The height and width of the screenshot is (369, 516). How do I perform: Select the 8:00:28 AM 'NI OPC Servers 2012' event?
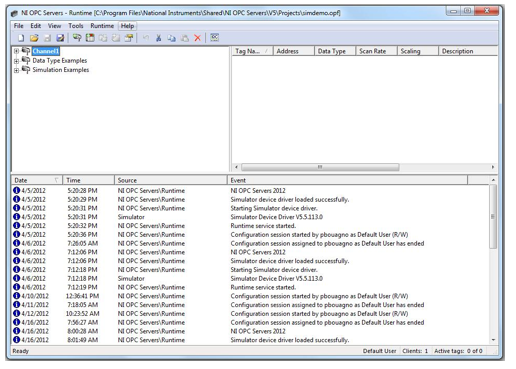[x=250, y=331]
